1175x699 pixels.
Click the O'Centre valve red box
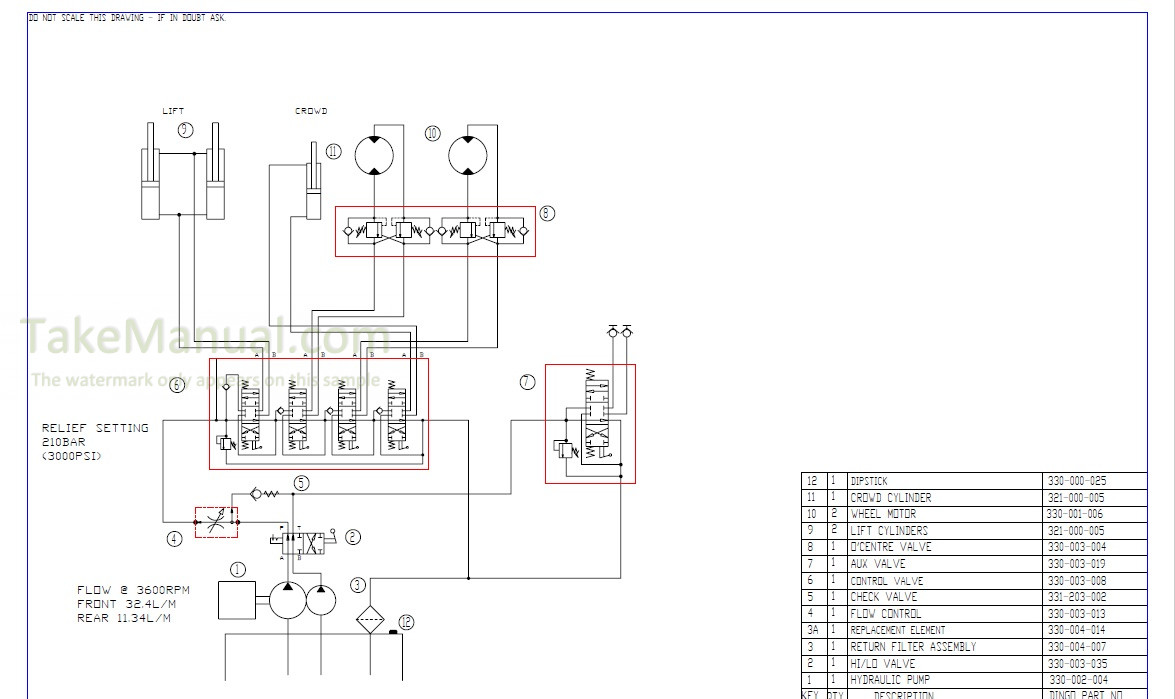coord(435,231)
